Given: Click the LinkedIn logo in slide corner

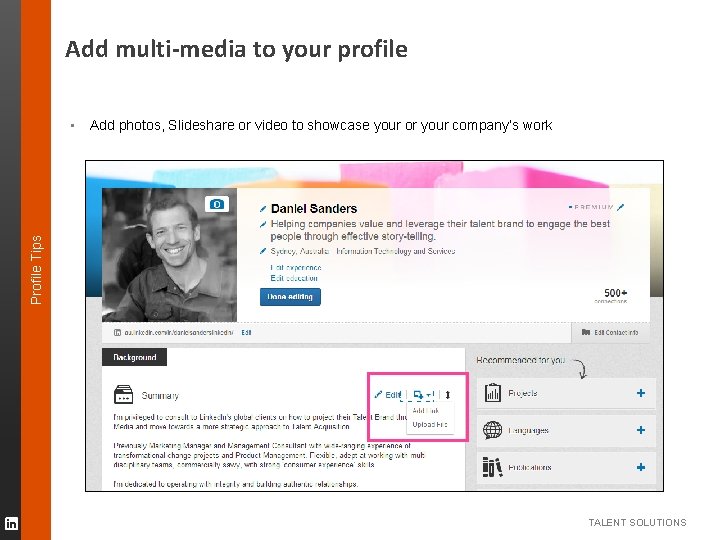Looking at the screenshot, I should [x=11, y=523].
